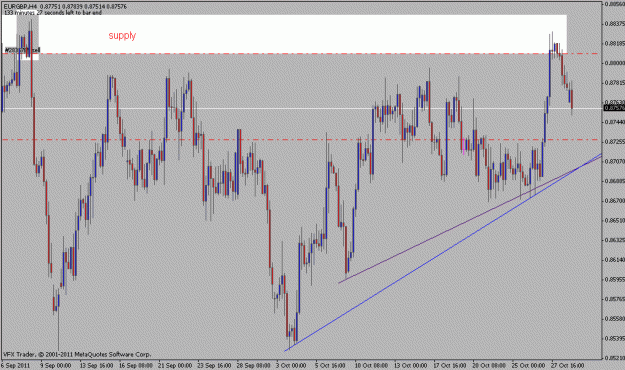Image resolution: width=625 pixels, height=370 pixels.
Task: Click the '23 Sep 16:00' time label
Action: (x=214, y=365)
